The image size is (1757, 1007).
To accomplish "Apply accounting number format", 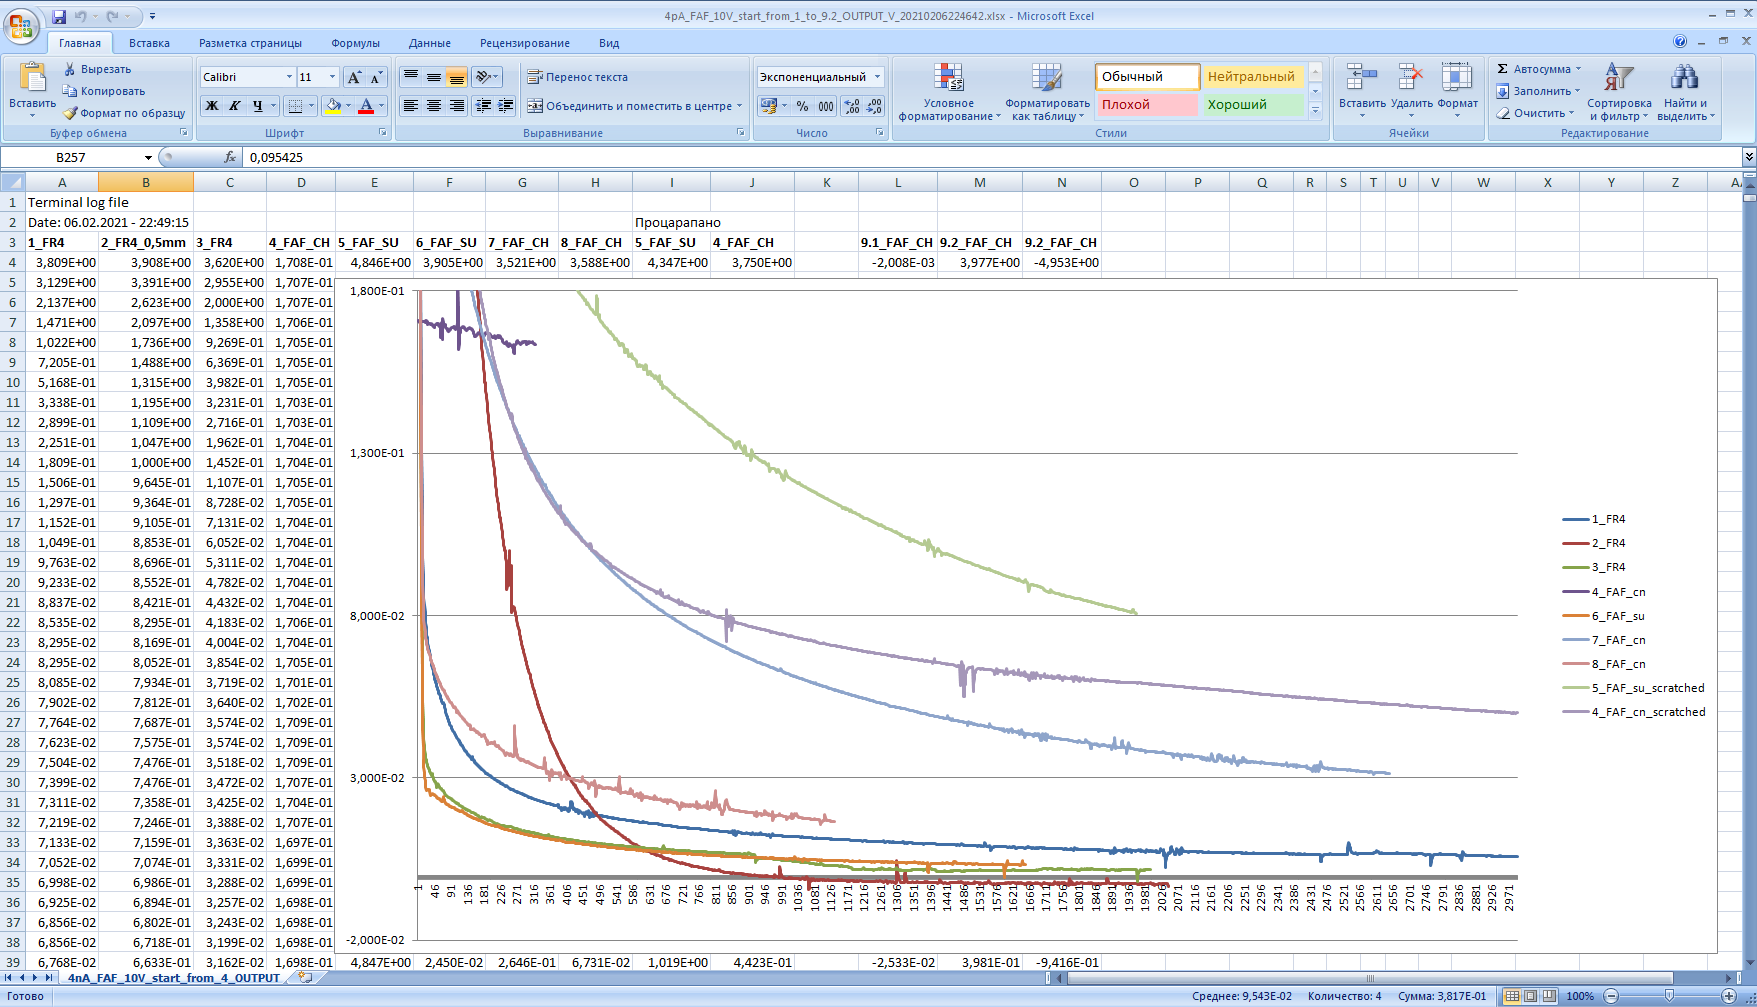I will 768,105.
